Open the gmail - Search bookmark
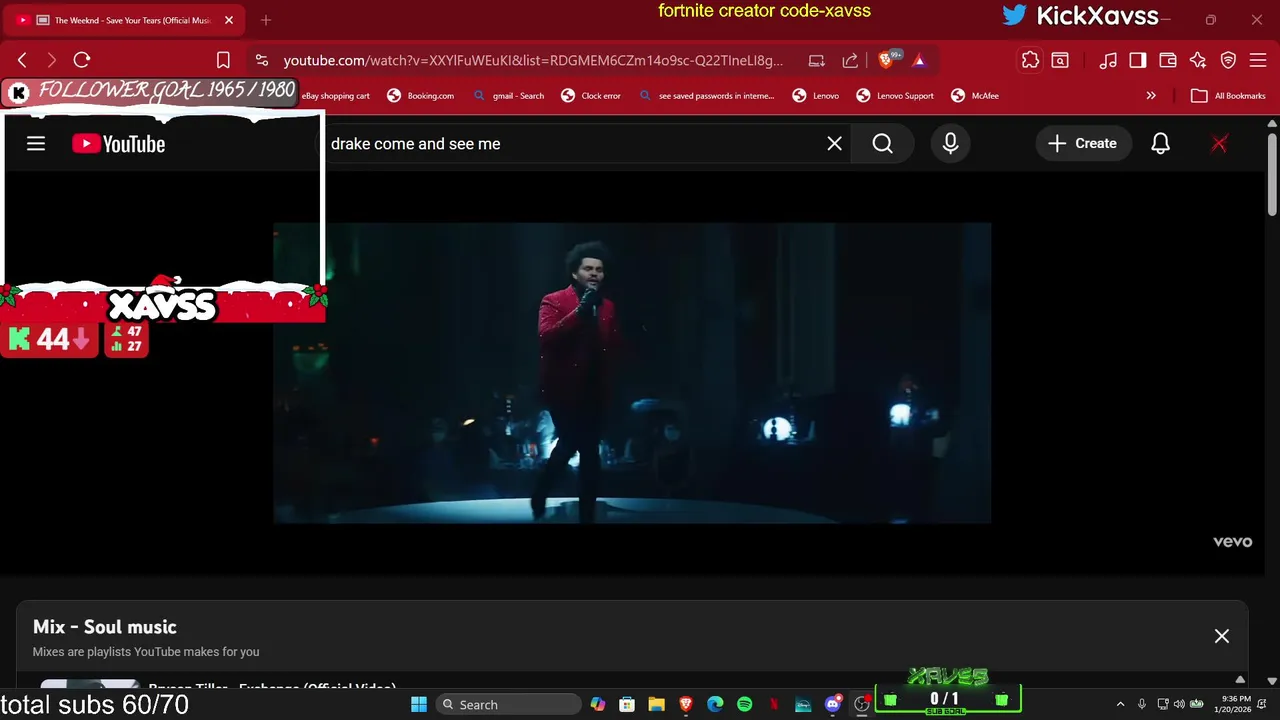 pos(508,96)
